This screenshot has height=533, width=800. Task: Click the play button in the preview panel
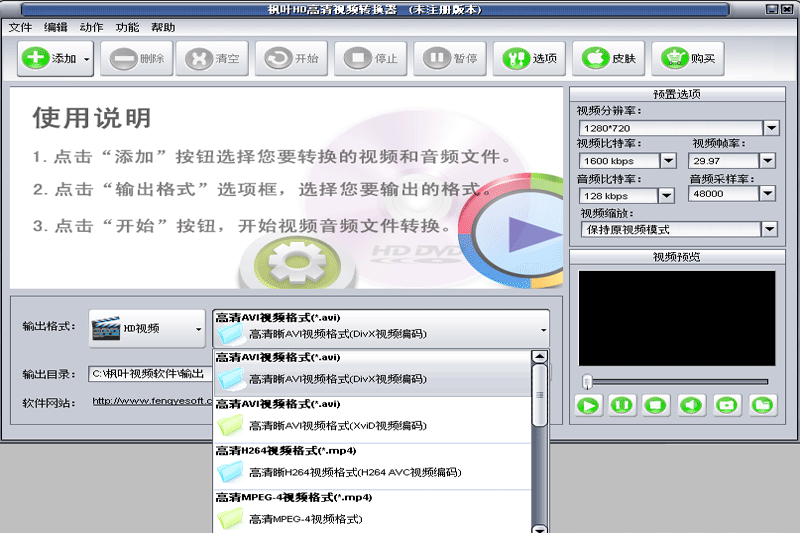click(588, 406)
